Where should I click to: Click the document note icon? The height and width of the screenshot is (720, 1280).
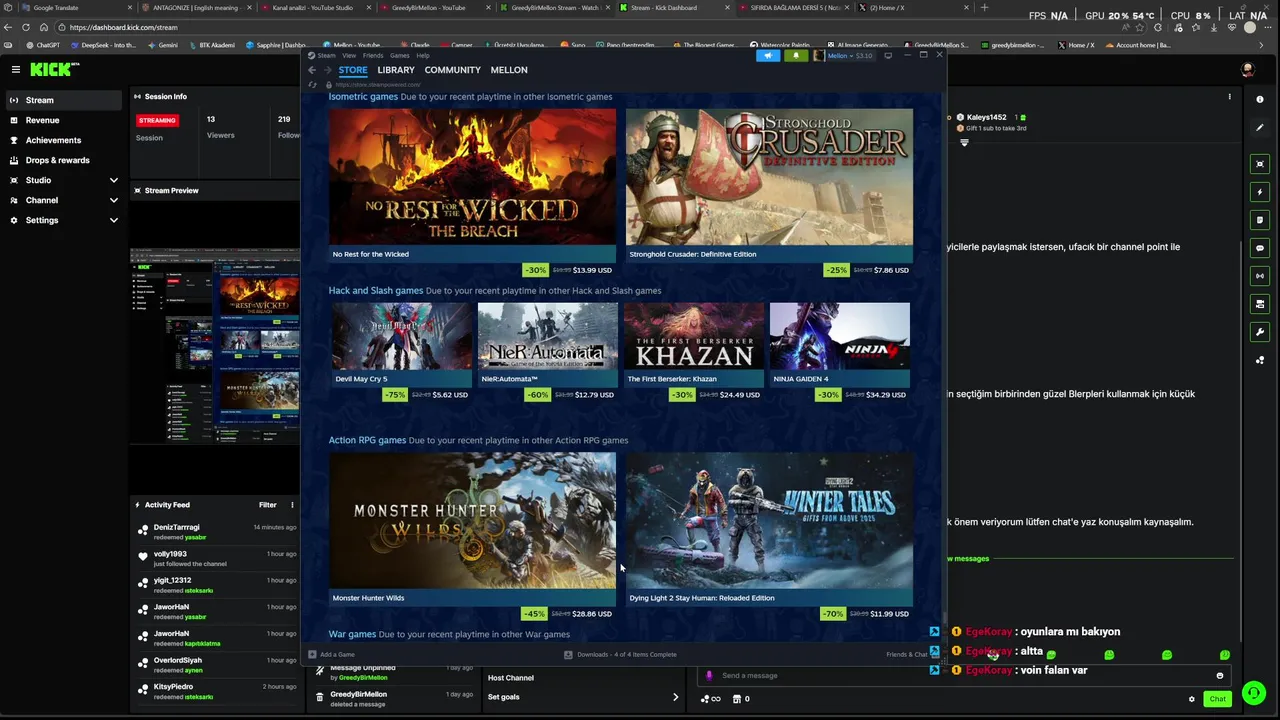tap(1260, 220)
